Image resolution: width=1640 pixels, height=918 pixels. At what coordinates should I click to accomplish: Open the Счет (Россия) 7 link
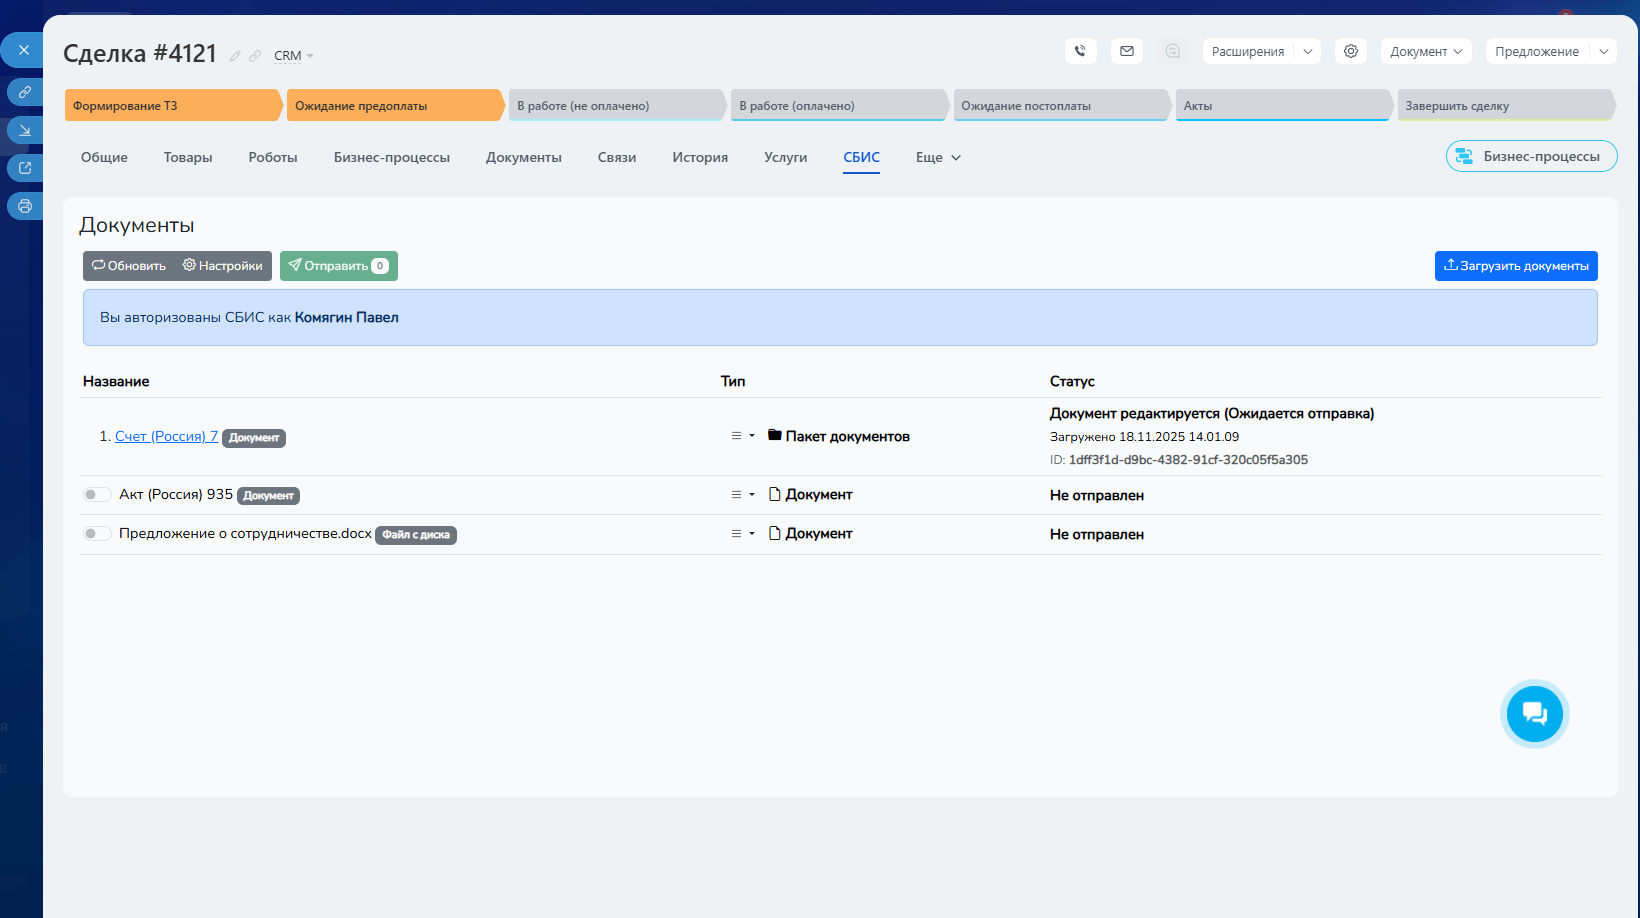tap(166, 436)
